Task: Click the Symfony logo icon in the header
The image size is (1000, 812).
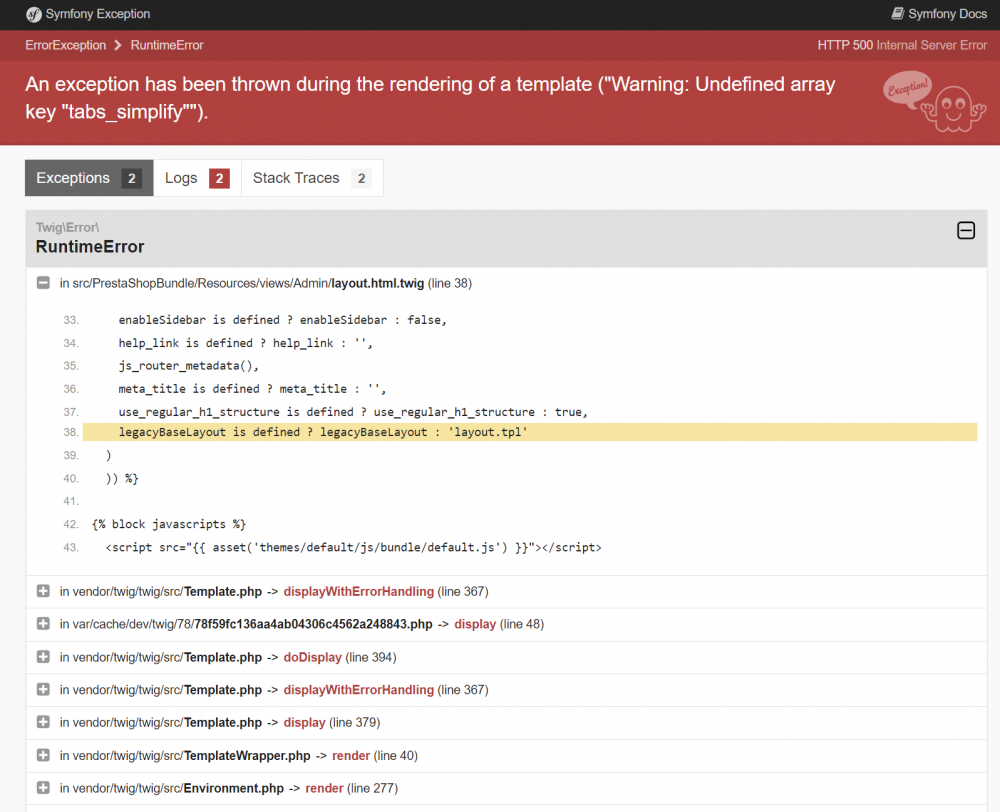Action: pyautogui.click(x=34, y=15)
